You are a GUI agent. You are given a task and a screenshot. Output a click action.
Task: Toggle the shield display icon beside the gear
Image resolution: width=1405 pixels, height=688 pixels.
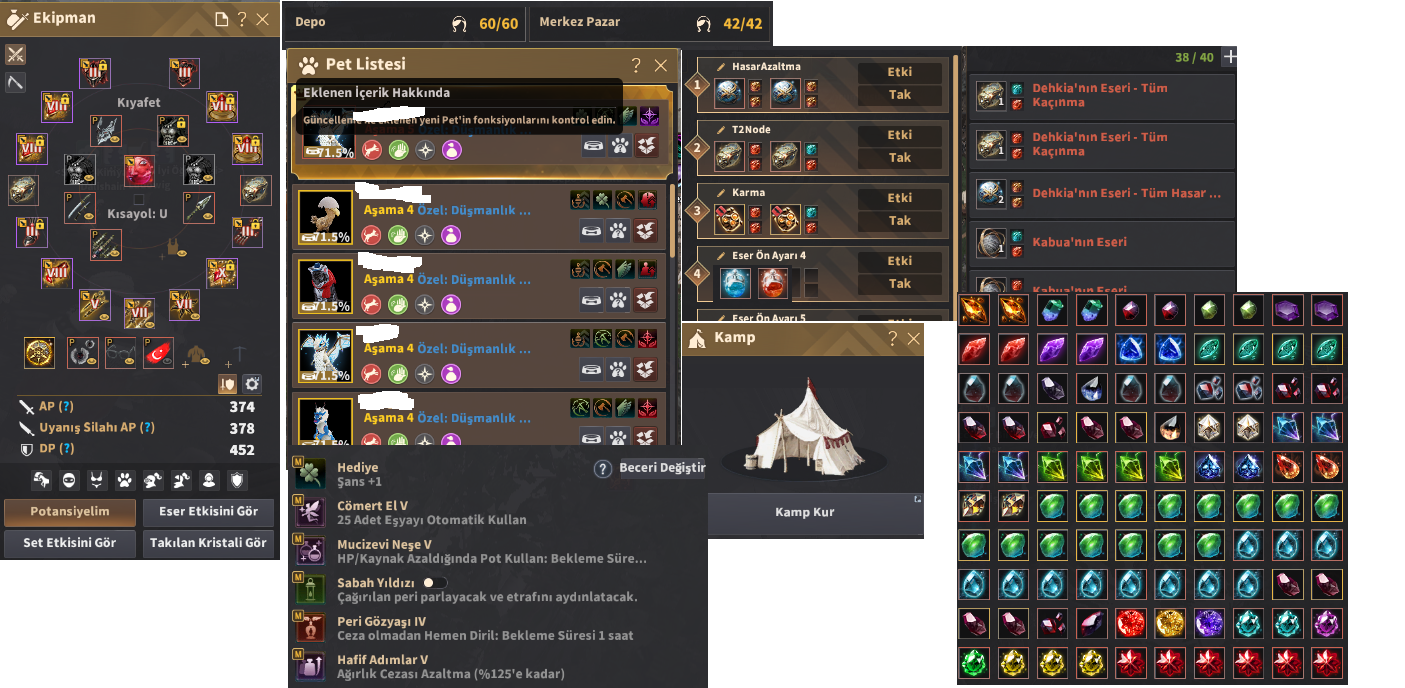click(227, 384)
